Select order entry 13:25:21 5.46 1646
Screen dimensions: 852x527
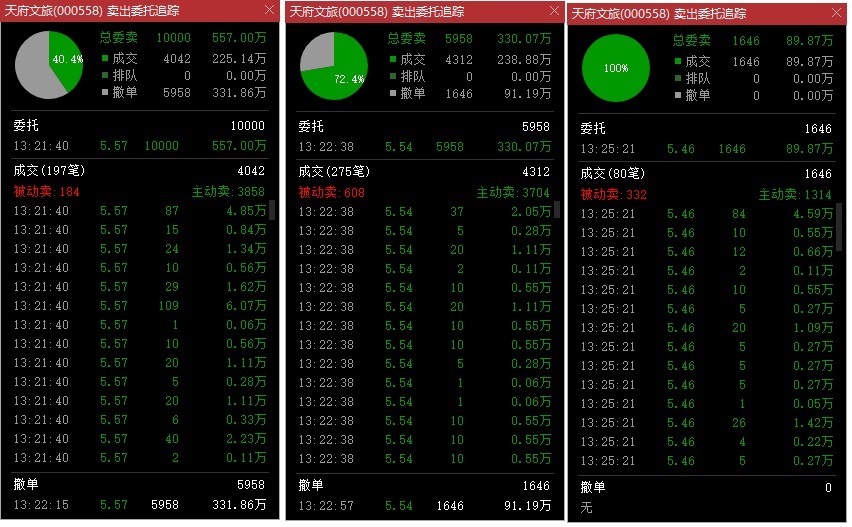pyautogui.click(x=706, y=149)
